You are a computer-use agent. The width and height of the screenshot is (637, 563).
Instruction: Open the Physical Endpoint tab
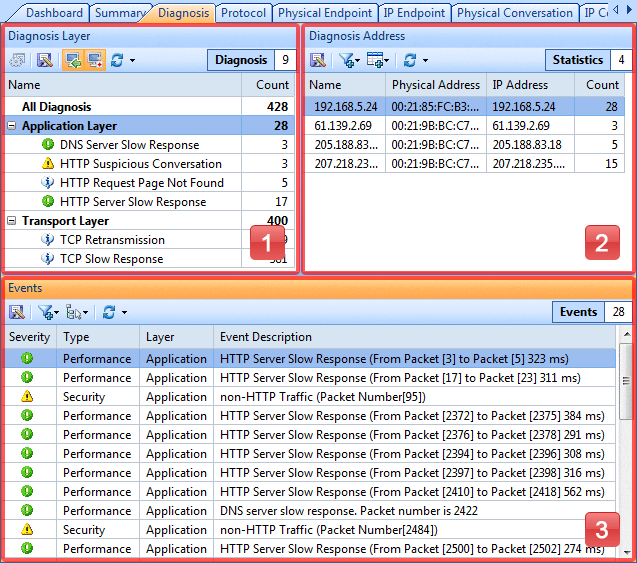click(325, 13)
